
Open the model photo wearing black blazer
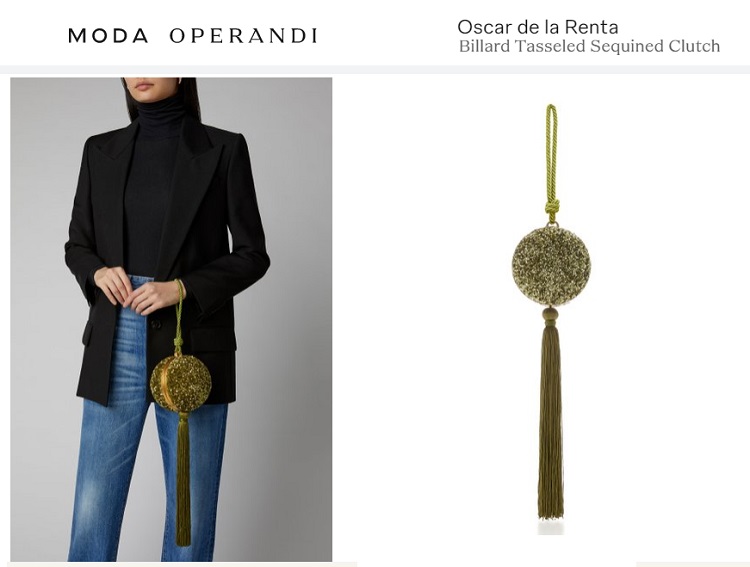[171, 319]
